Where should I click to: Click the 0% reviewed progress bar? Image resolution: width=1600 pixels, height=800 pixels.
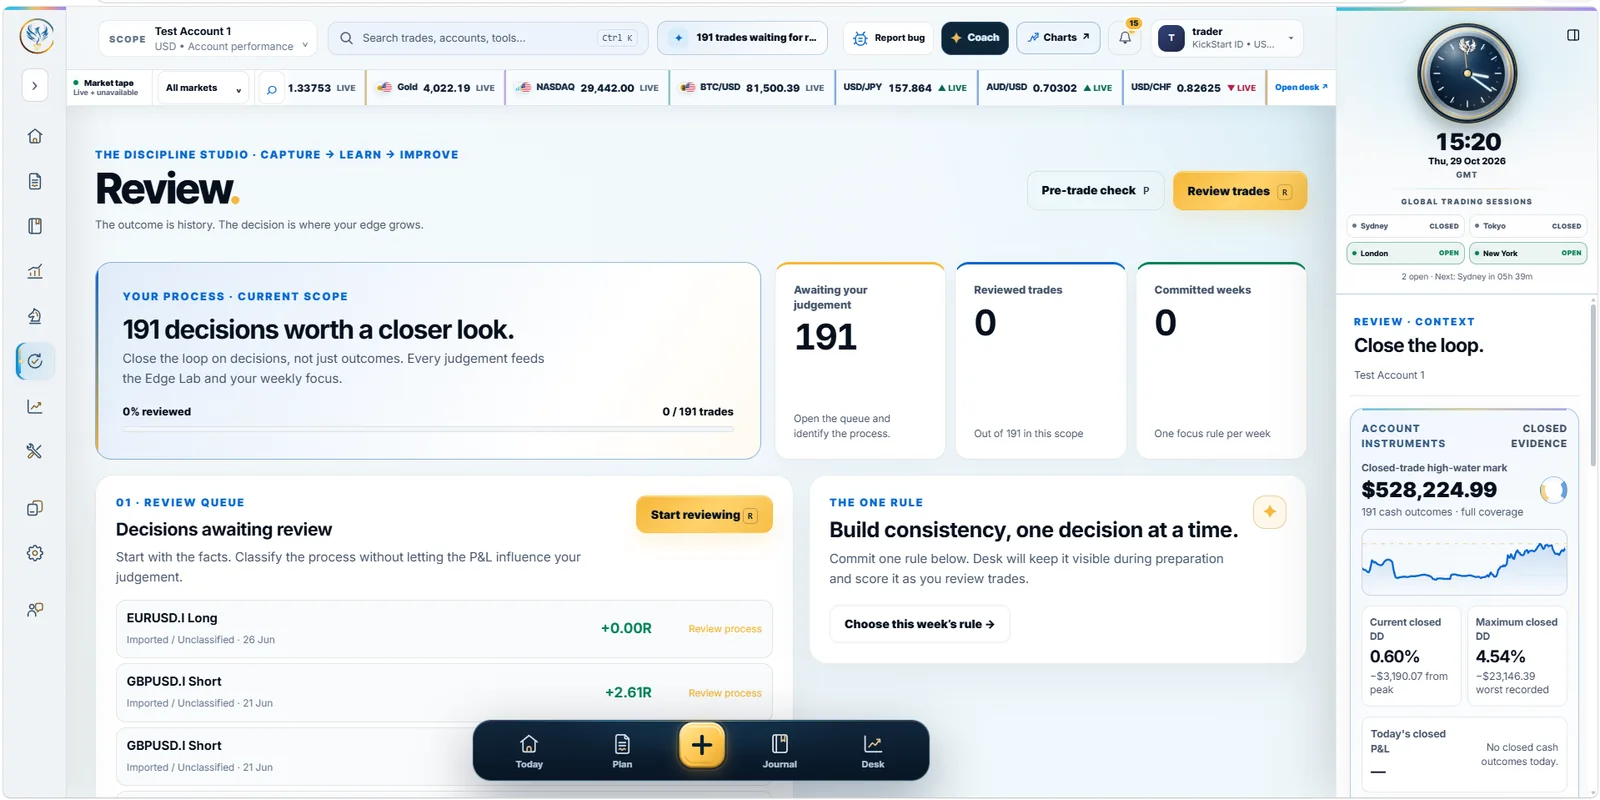[428, 429]
